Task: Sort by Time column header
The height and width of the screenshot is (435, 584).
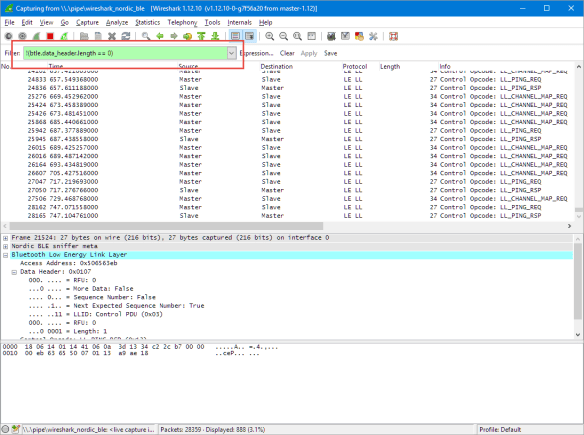Action: (56, 66)
